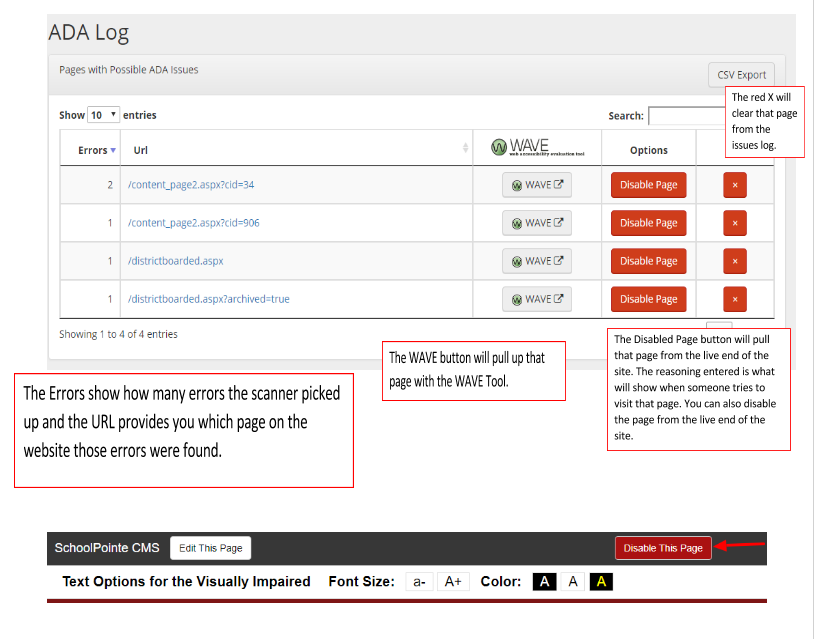Click red X for archived=true row
The height and width of the screenshot is (639, 814).
tap(734, 299)
